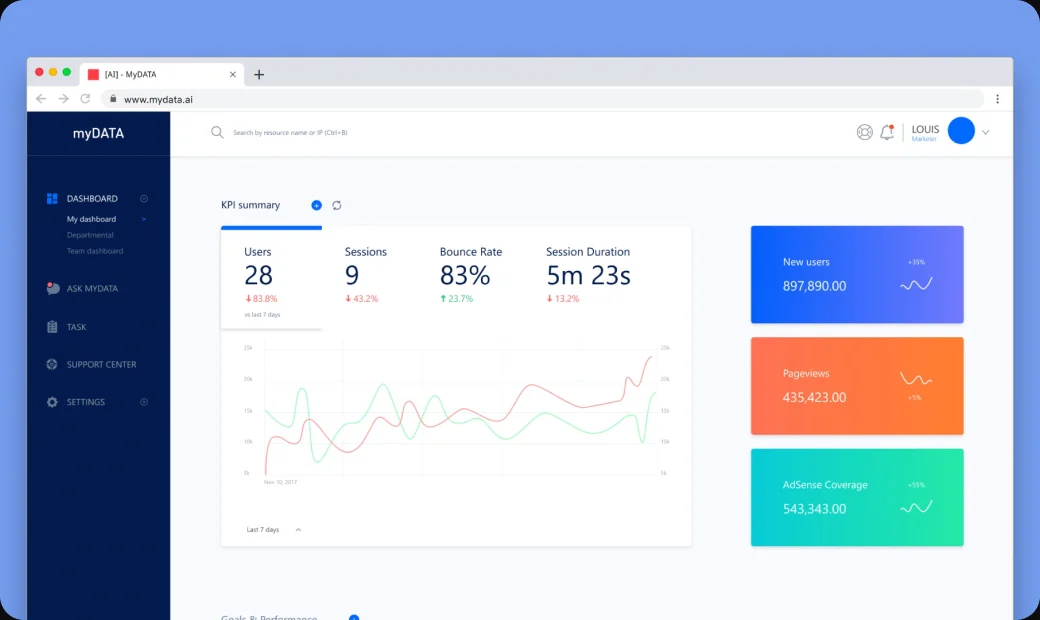The image size is (1040, 620).
Task: Focus the resource name search field
Action: [290, 133]
